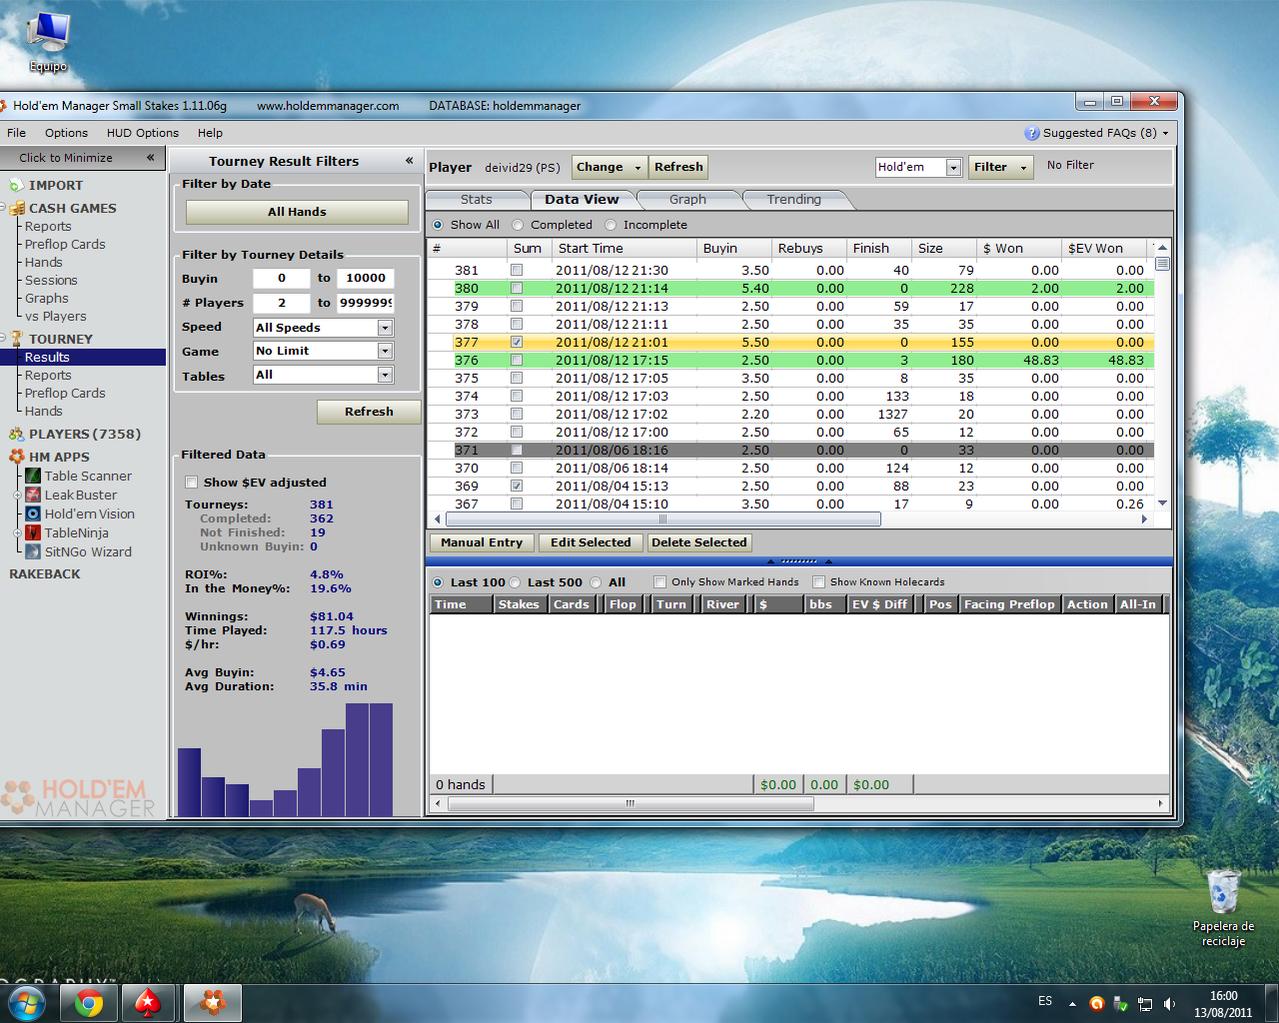Click the volume icon in tray
This screenshot has height=1023, width=1279.
[1168, 1003]
